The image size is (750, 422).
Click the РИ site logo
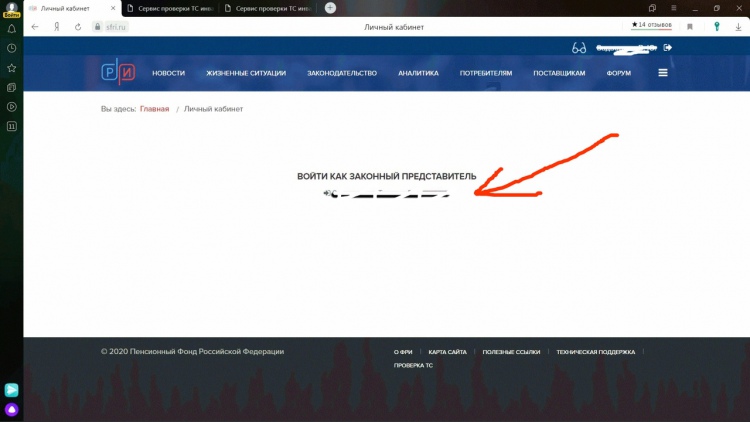pos(116,73)
